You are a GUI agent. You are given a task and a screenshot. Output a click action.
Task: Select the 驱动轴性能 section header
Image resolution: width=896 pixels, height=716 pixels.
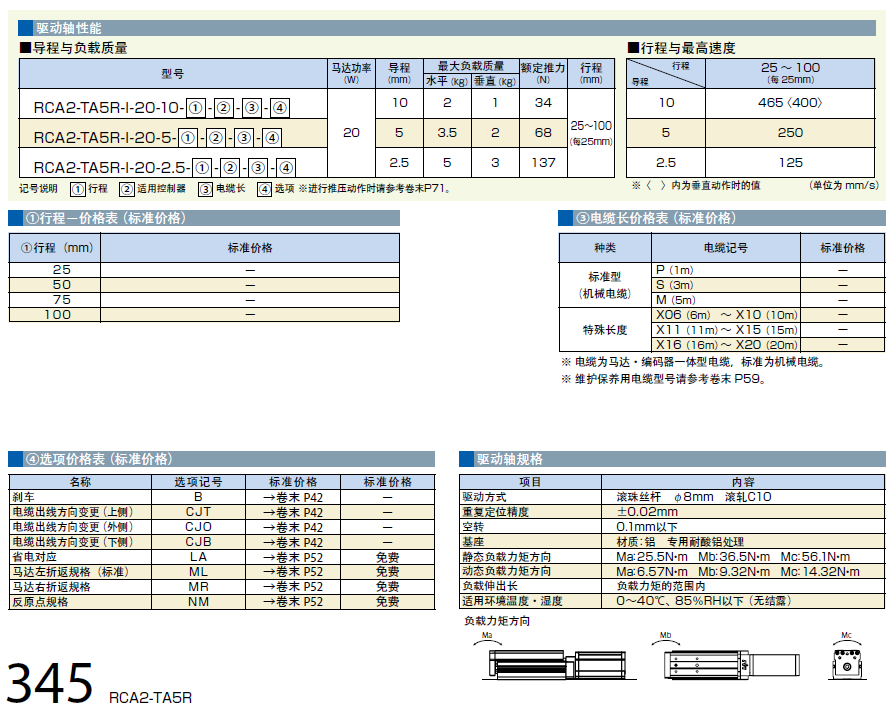coord(68,28)
